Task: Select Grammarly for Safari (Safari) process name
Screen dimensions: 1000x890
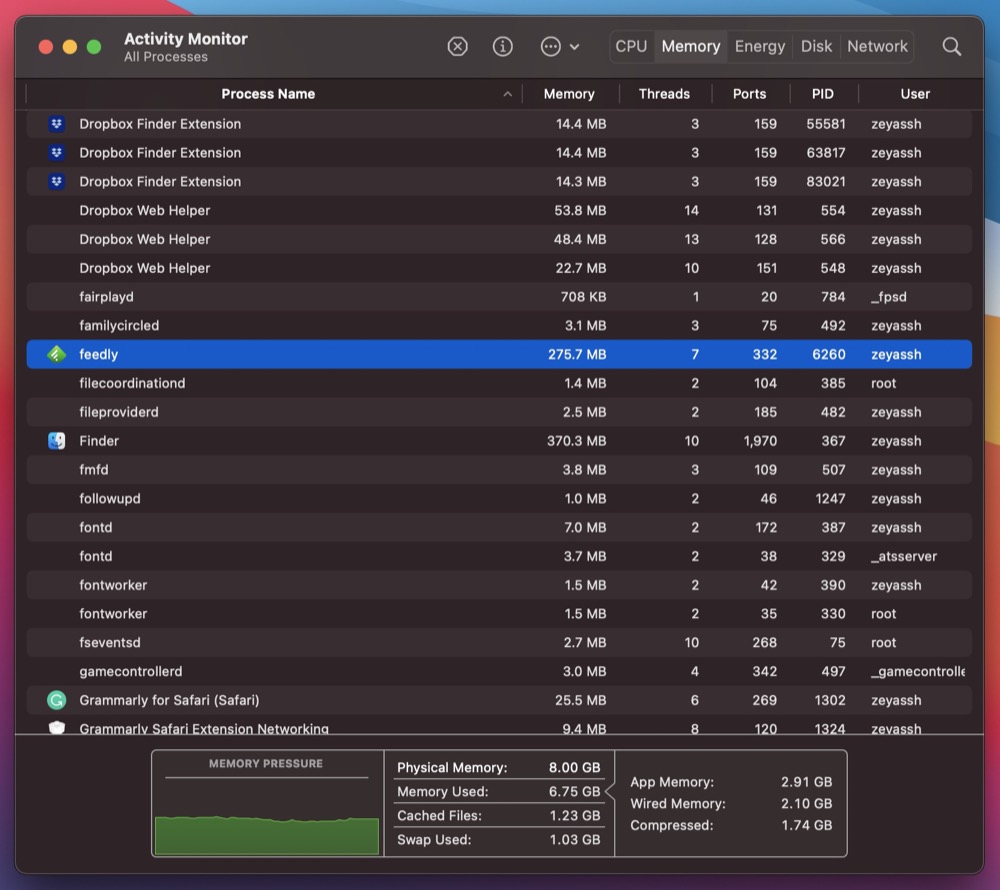Action: point(169,700)
